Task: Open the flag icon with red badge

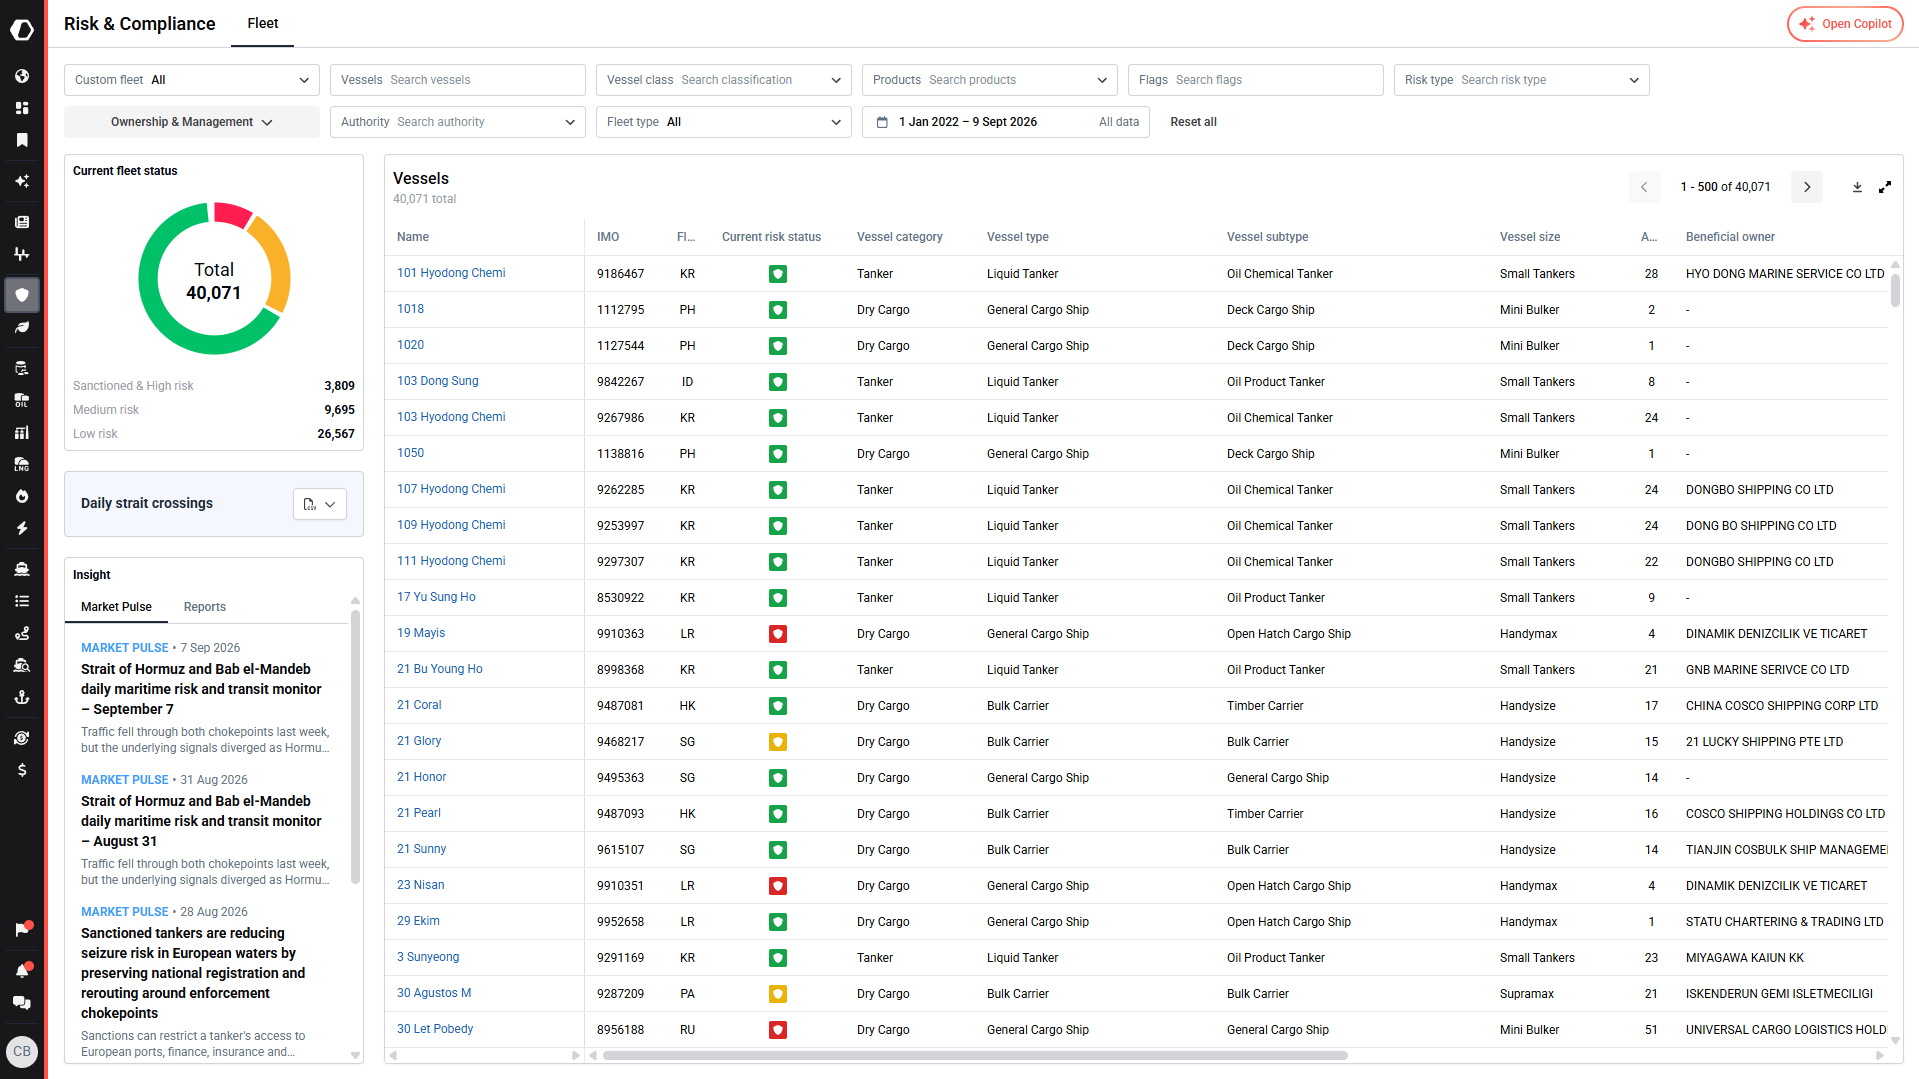Action: pos(22,929)
